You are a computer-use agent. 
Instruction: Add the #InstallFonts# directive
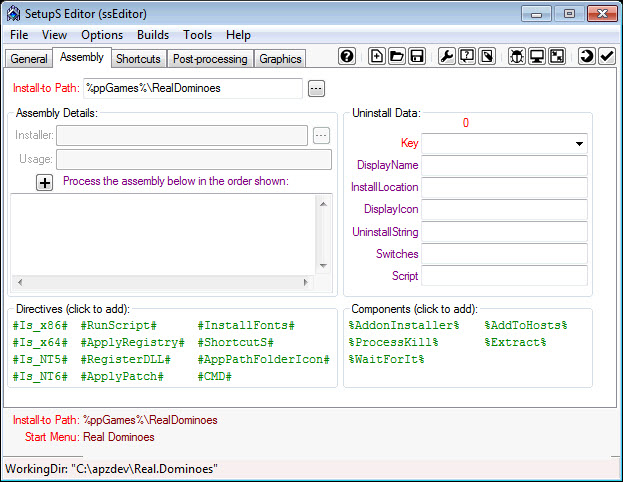(x=246, y=325)
